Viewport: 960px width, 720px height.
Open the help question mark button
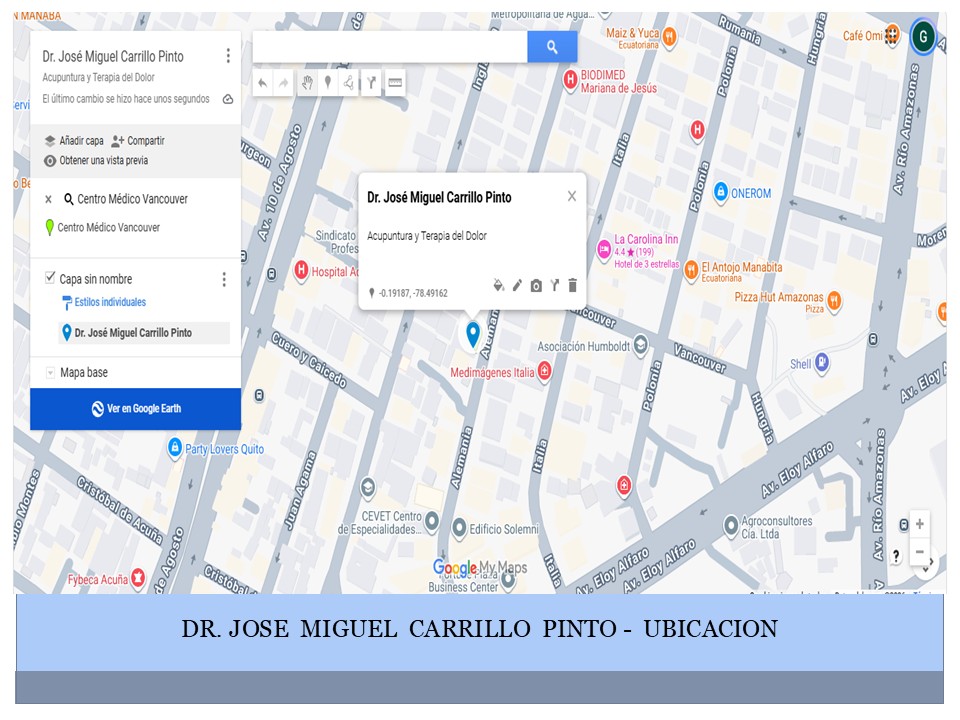tap(896, 556)
